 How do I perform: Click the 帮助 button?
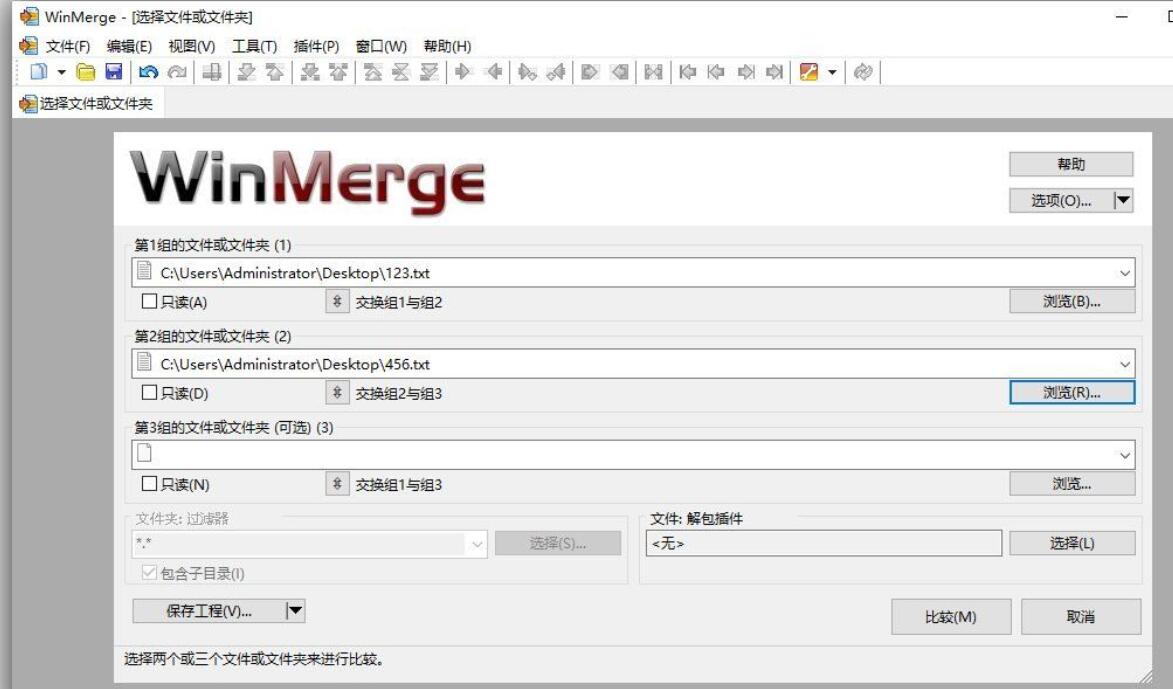coord(1071,164)
